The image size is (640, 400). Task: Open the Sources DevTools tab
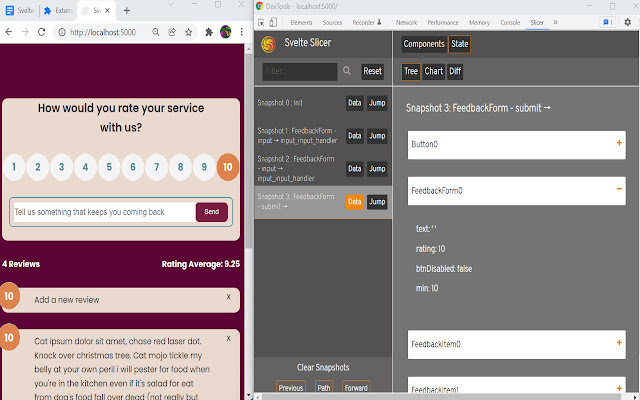(332, 22)
